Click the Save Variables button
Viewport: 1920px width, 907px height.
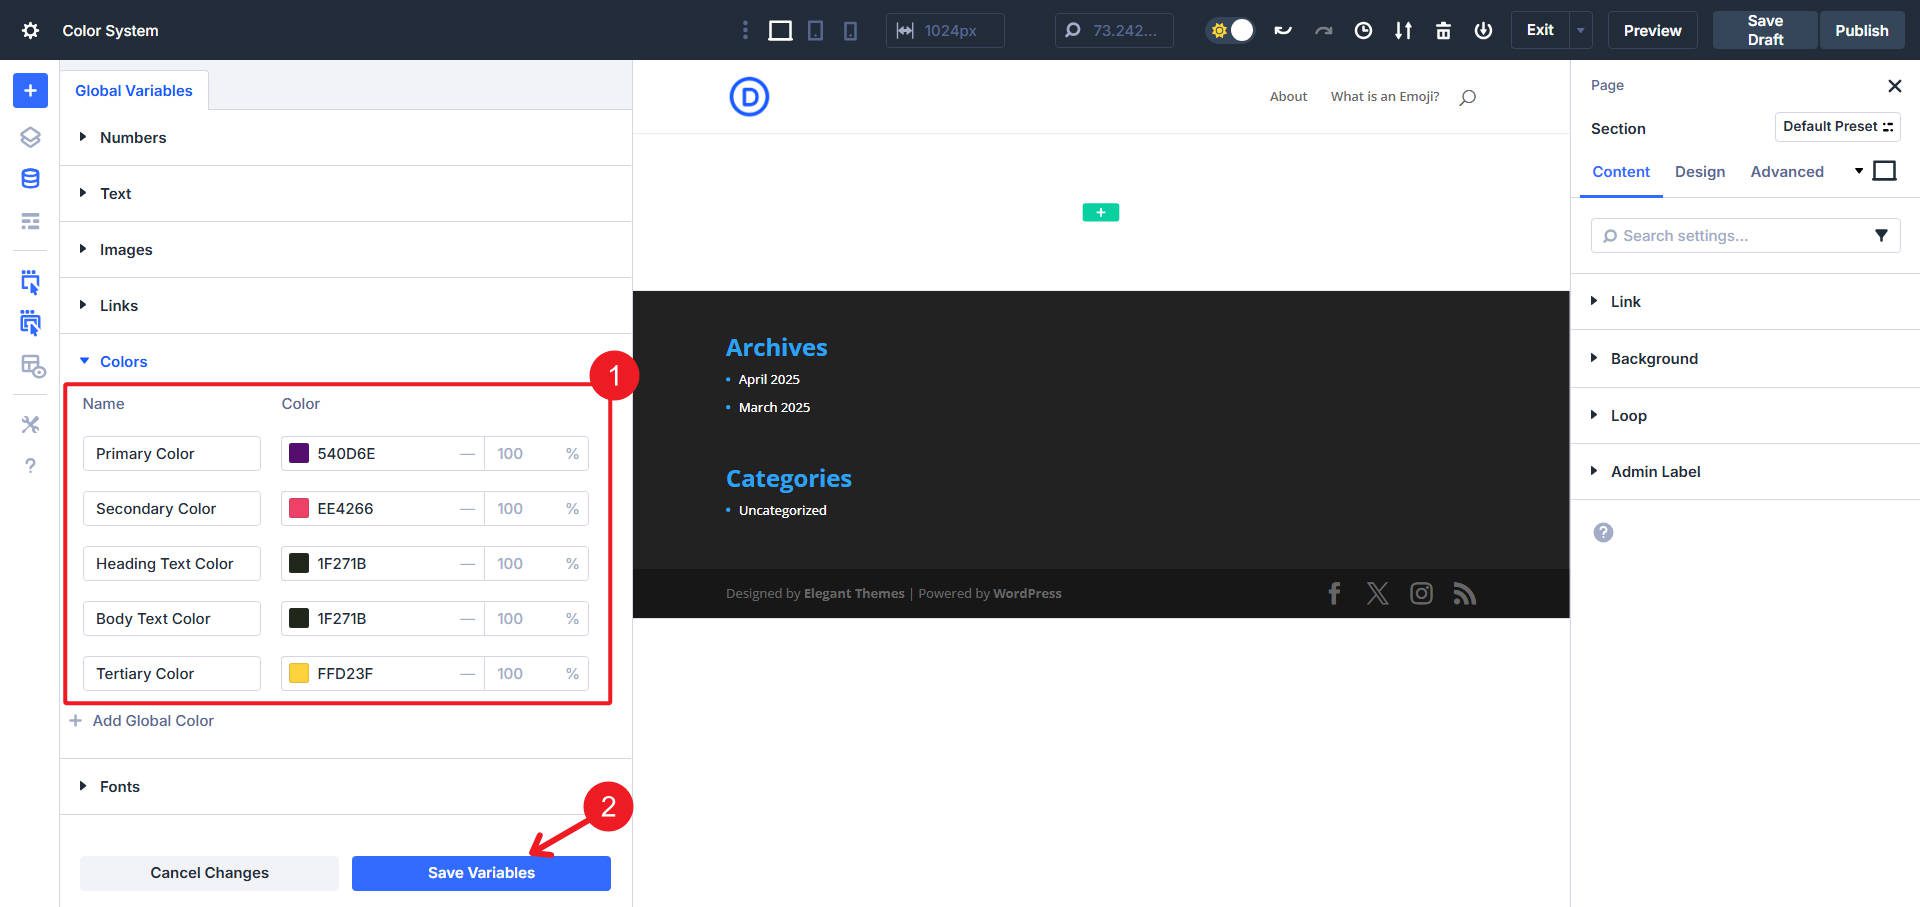(481, 872)
